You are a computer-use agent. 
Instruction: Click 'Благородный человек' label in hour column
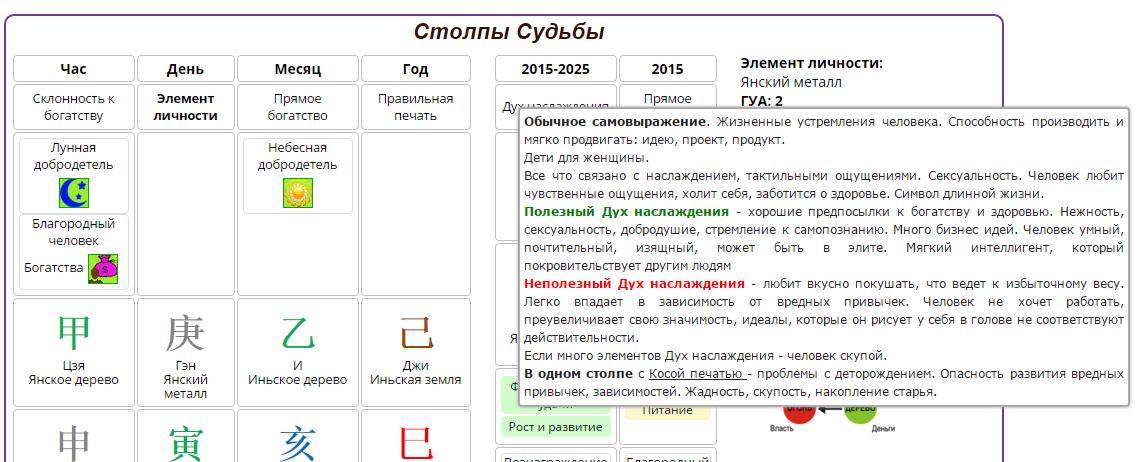[74, 232]
